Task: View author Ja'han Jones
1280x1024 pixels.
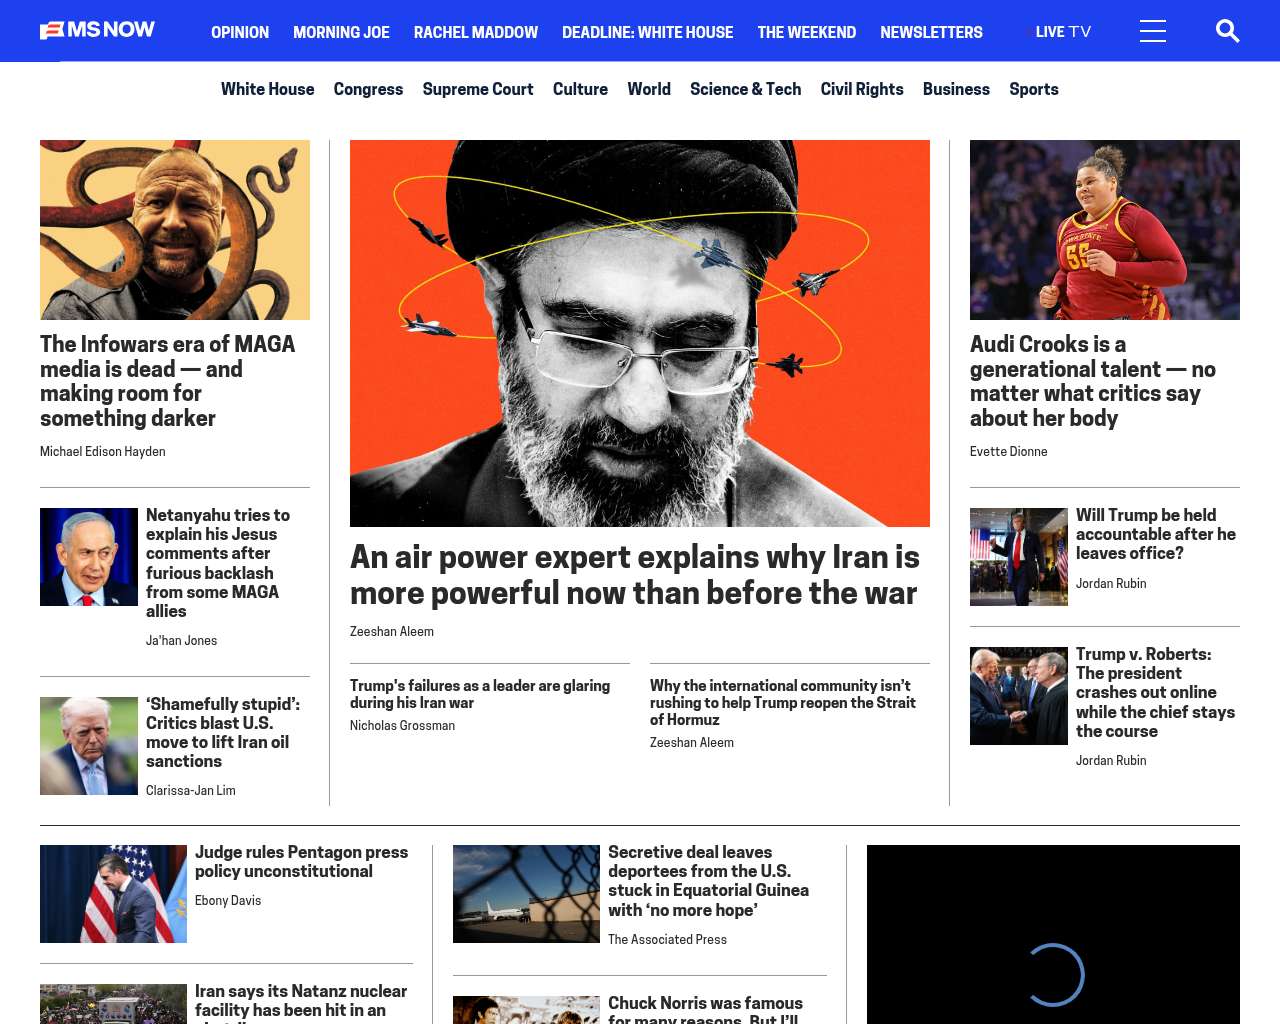Action: coord(181,641)
